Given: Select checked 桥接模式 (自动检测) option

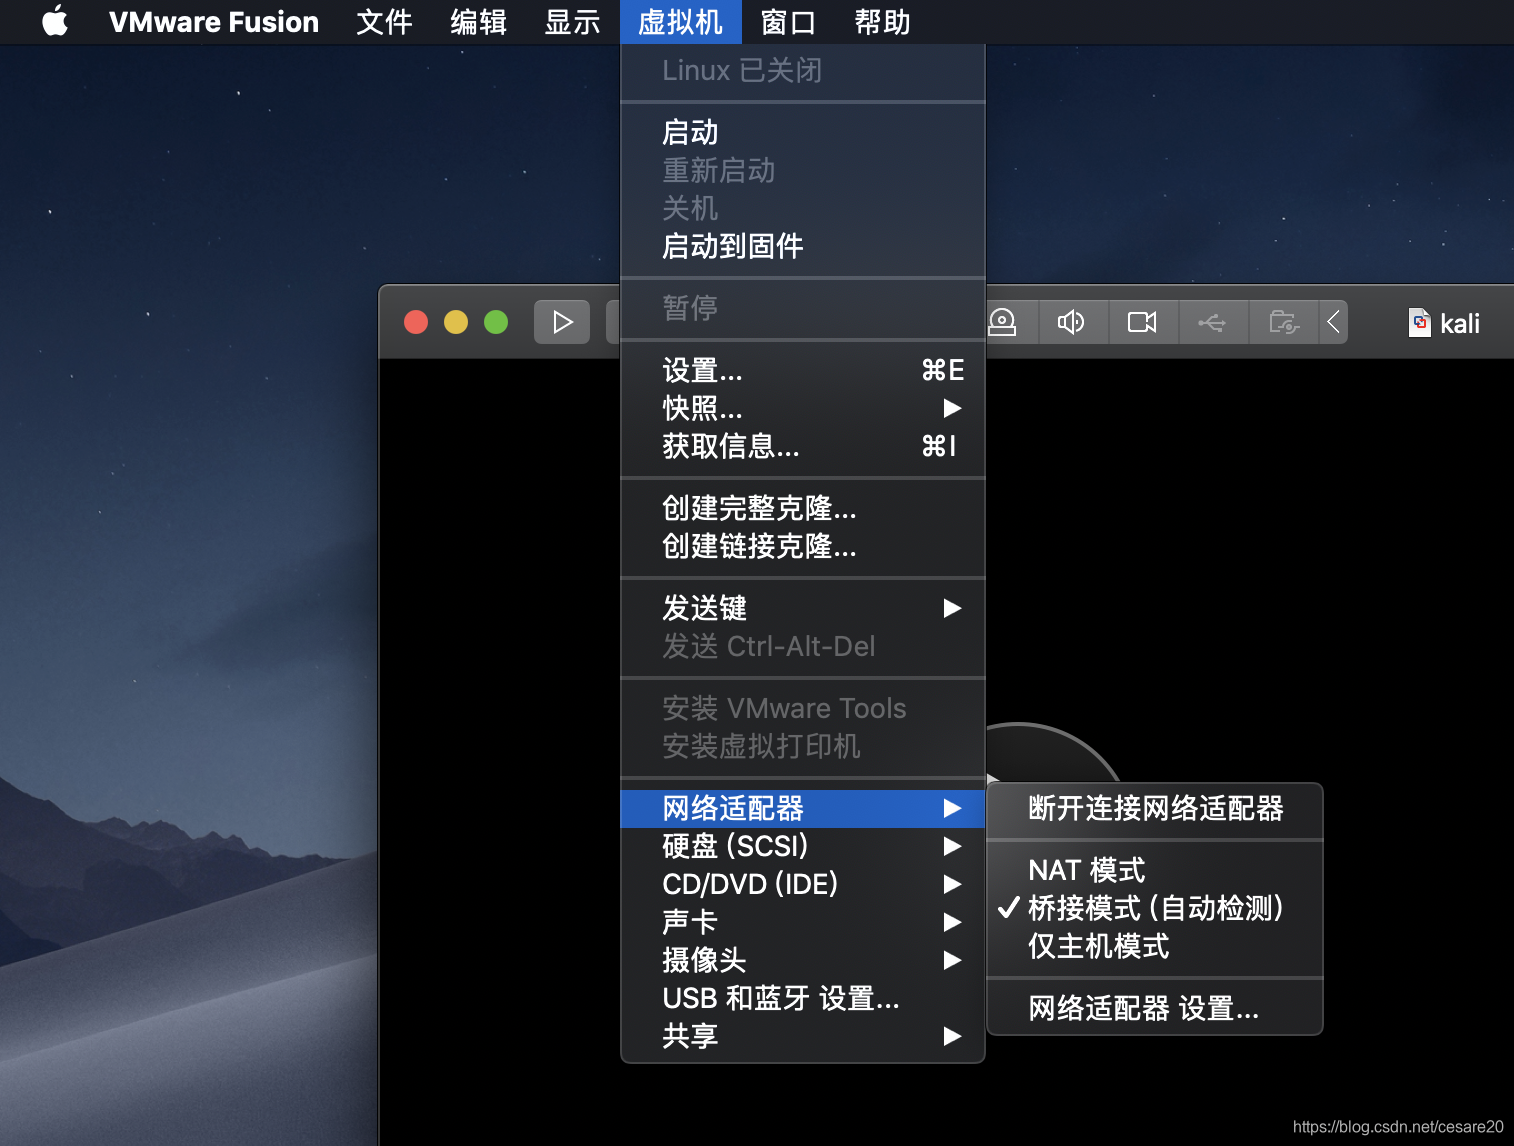Looking at the screenshot, I should (1155, 908).
